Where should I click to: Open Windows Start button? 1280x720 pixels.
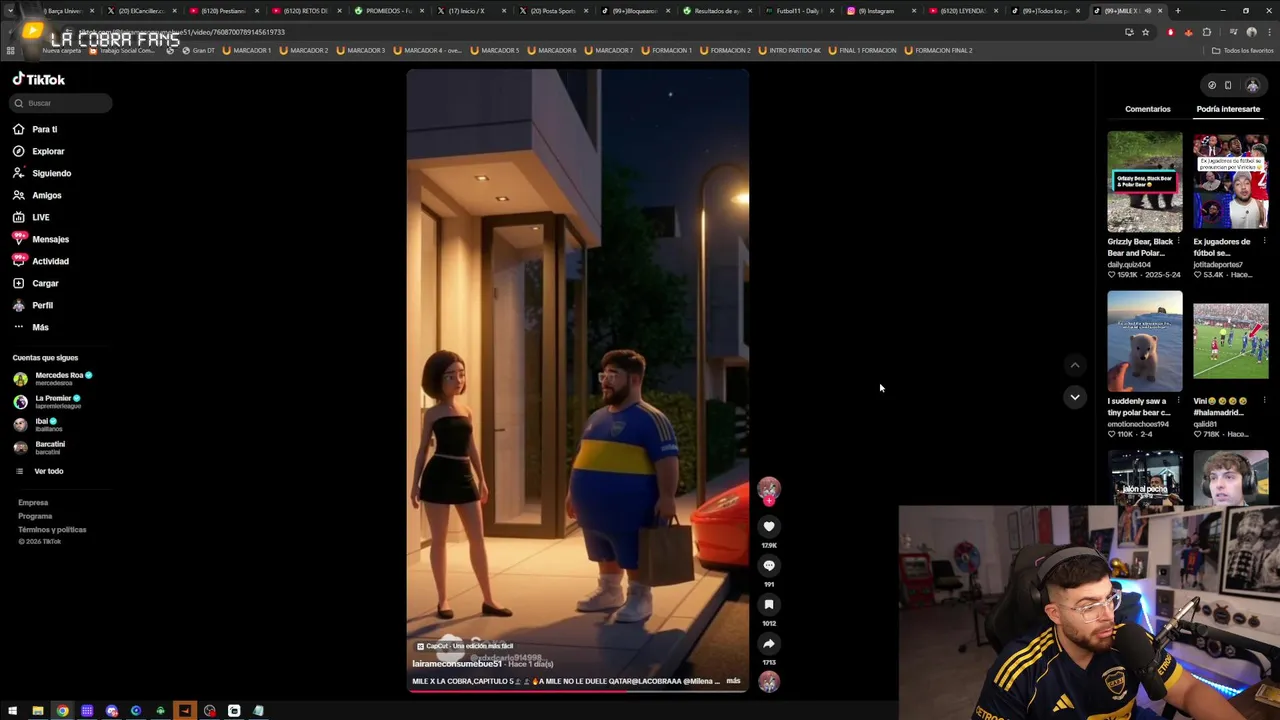point(12,711)
